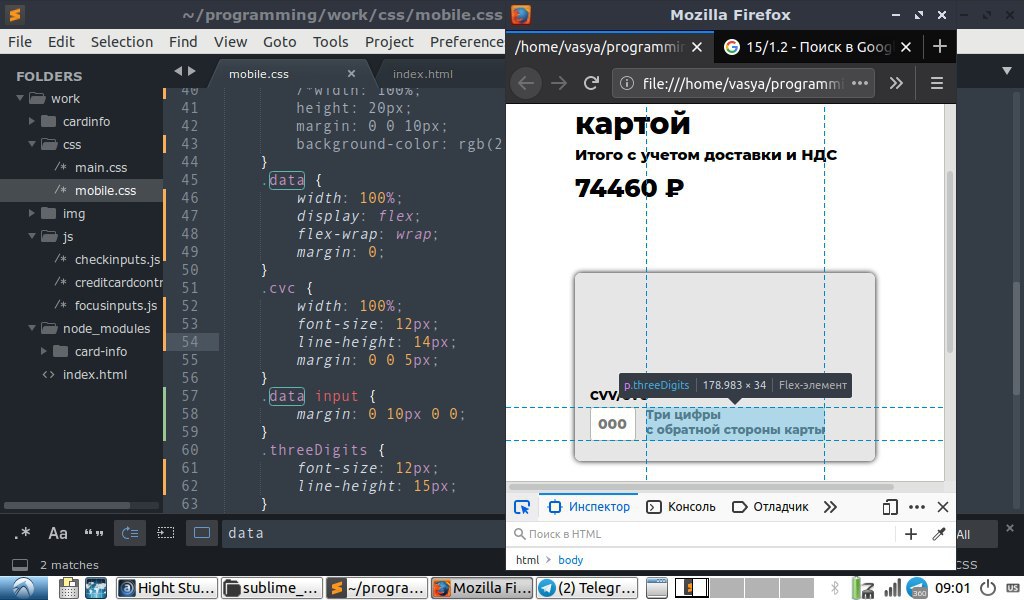This screenshot has height=600, width=1024.
Task: Close the mobile.css editor tab
Action: [351, 74]
